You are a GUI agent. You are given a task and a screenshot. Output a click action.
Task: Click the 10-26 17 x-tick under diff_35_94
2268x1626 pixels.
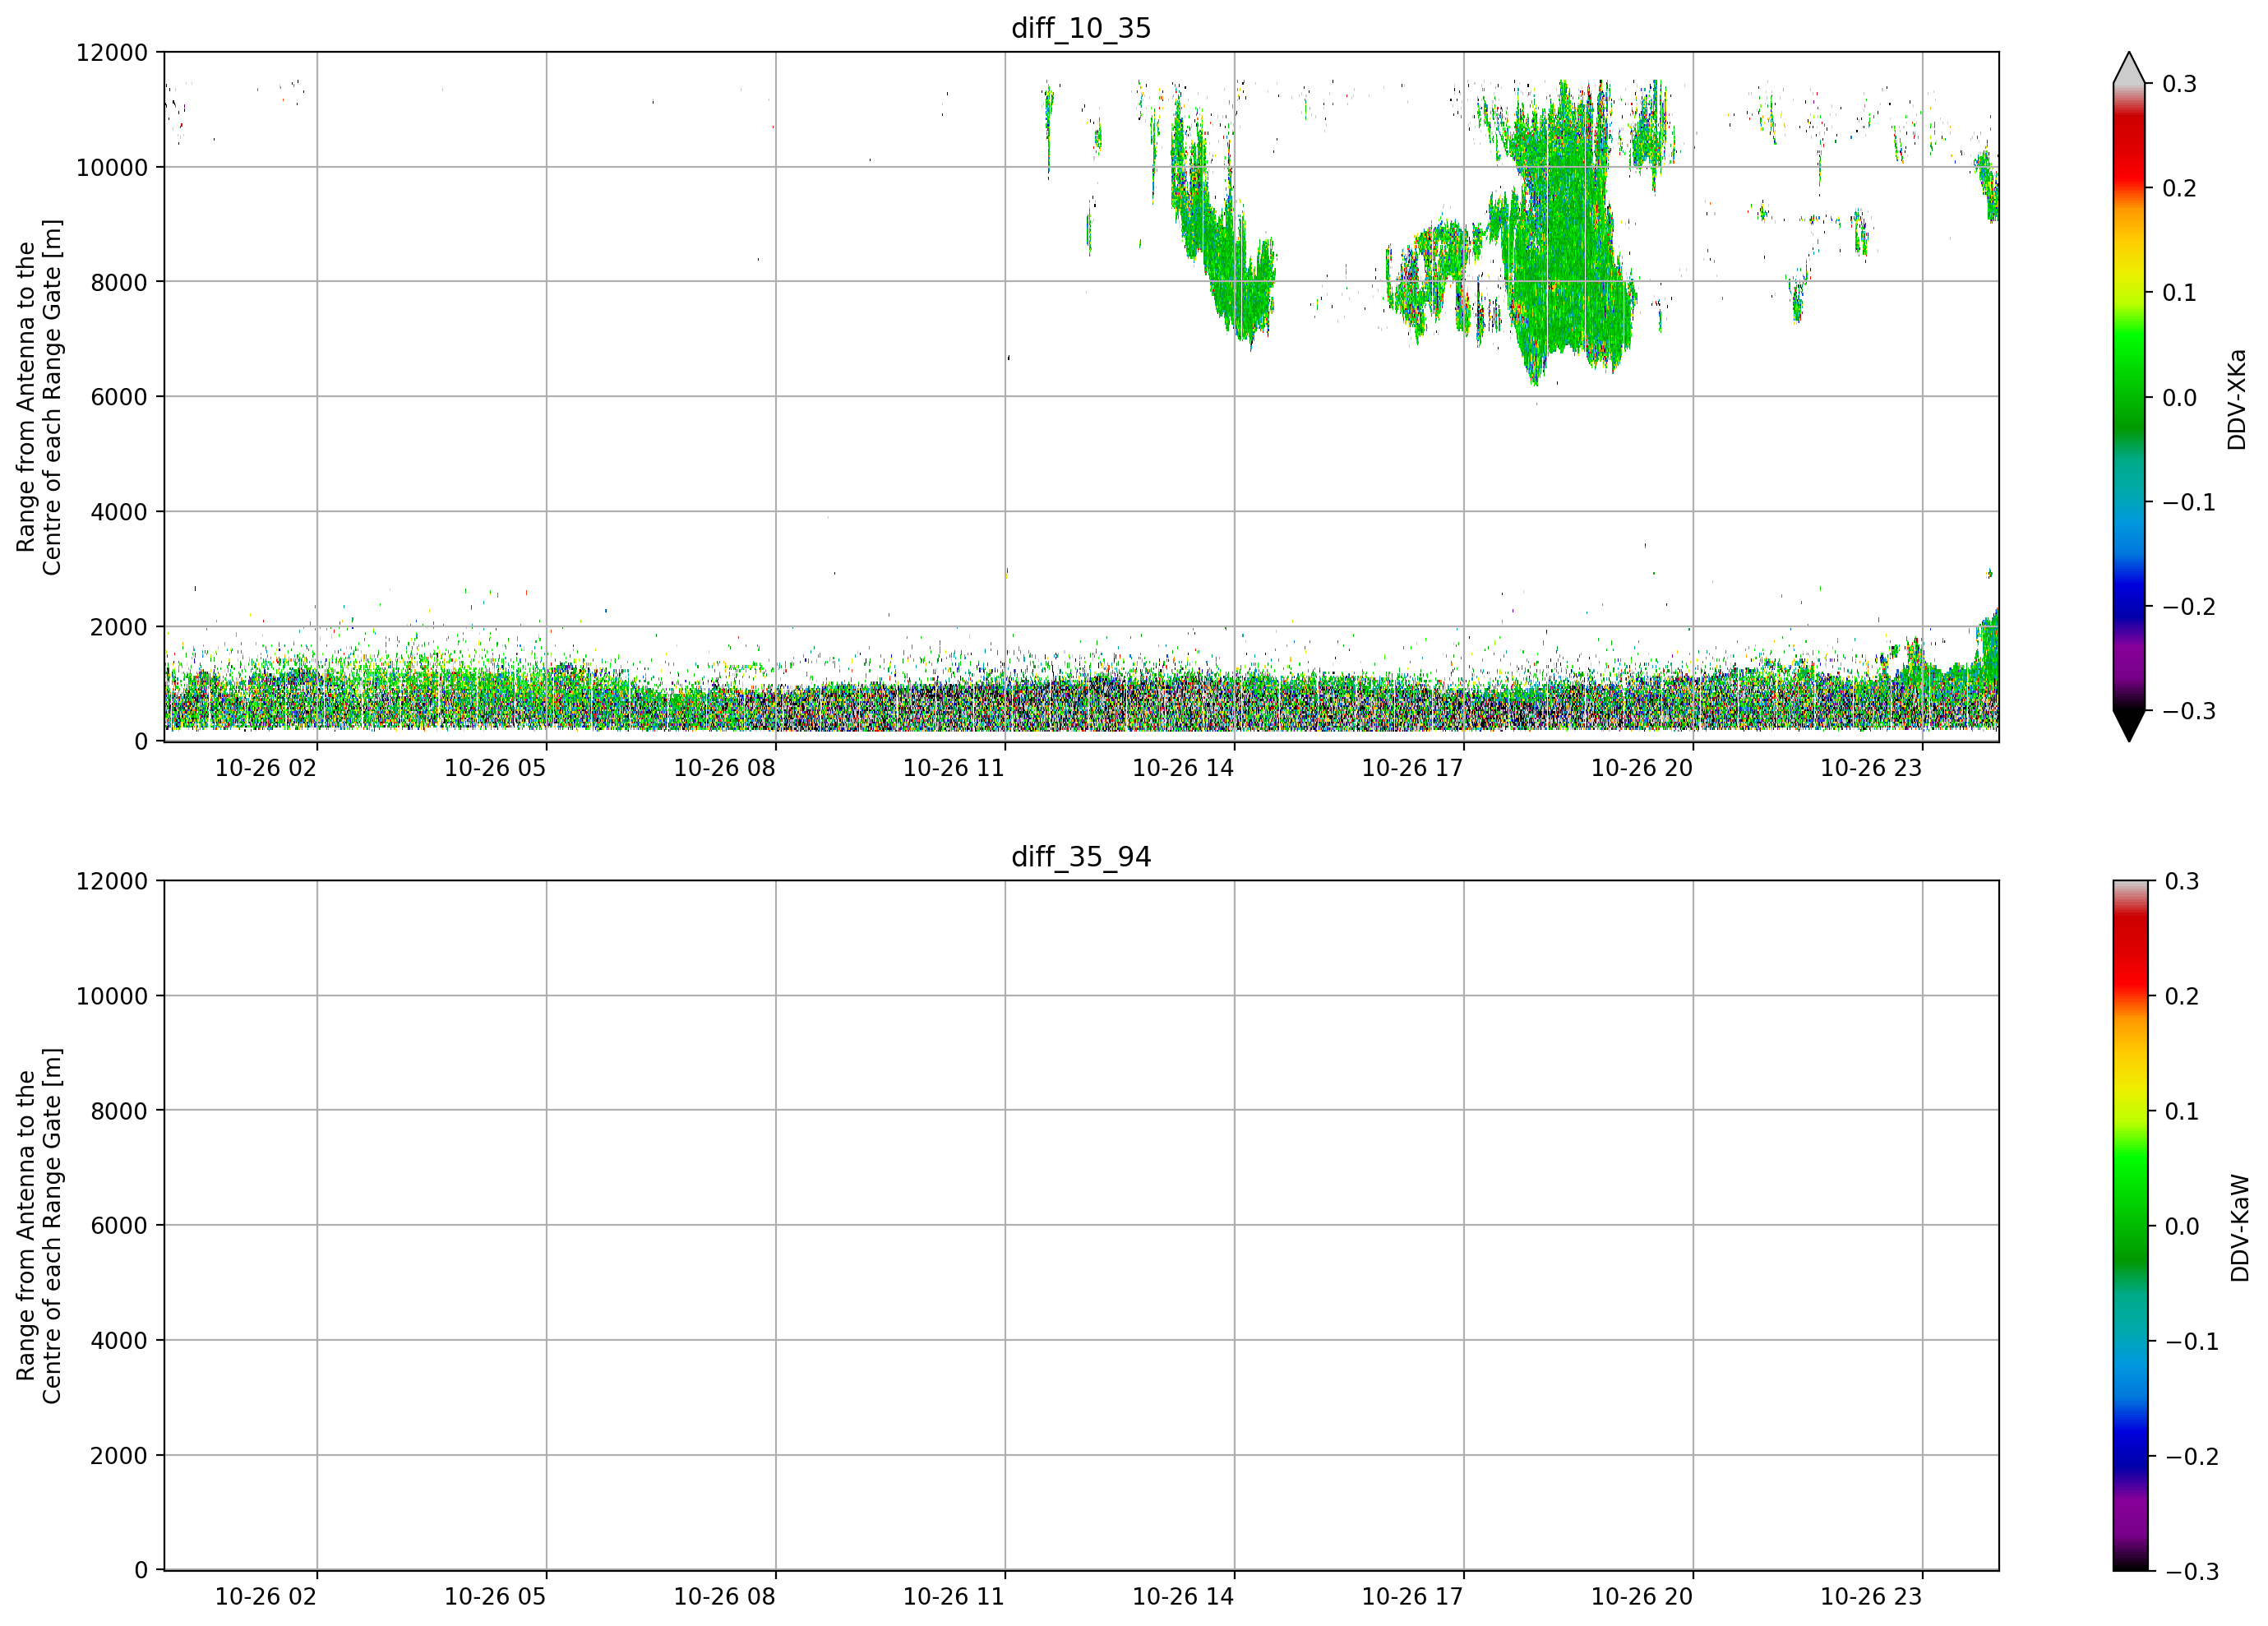point(1412,1597)
